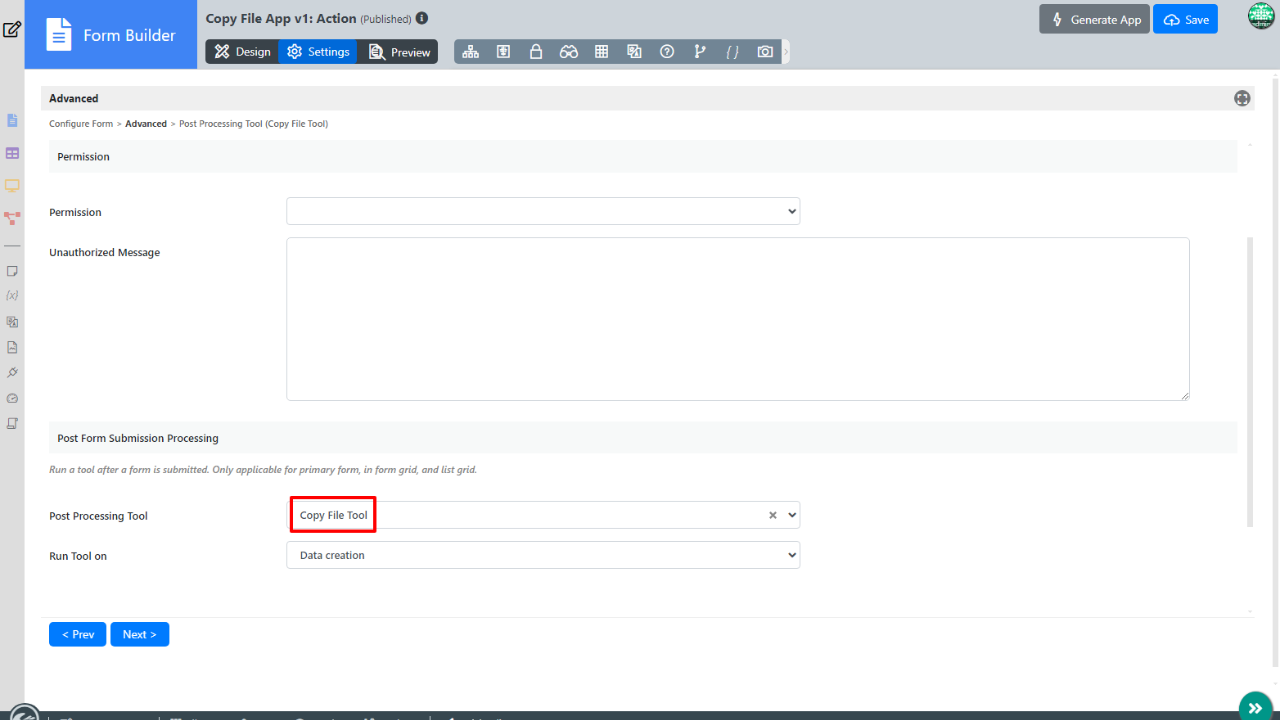Click the curly braces icon in toolbar
The image size is (1280, 720).
click(732, 52)
